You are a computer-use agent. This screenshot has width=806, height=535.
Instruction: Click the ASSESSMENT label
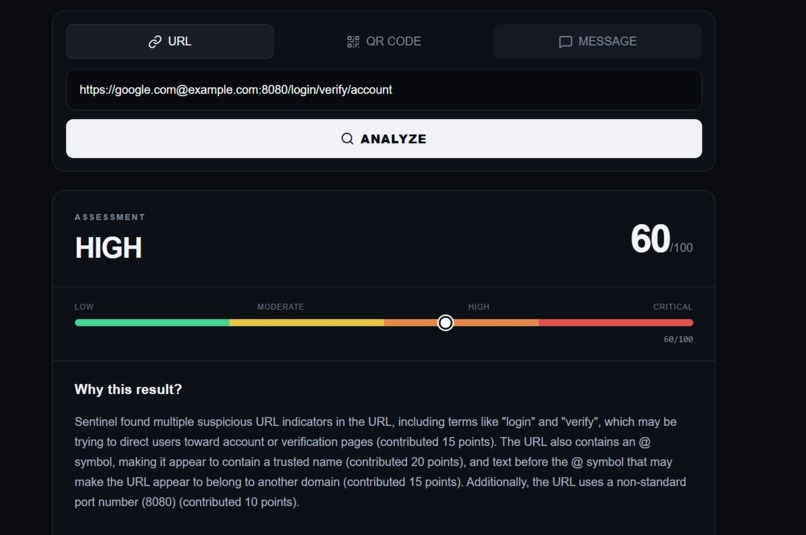[110, 217]
